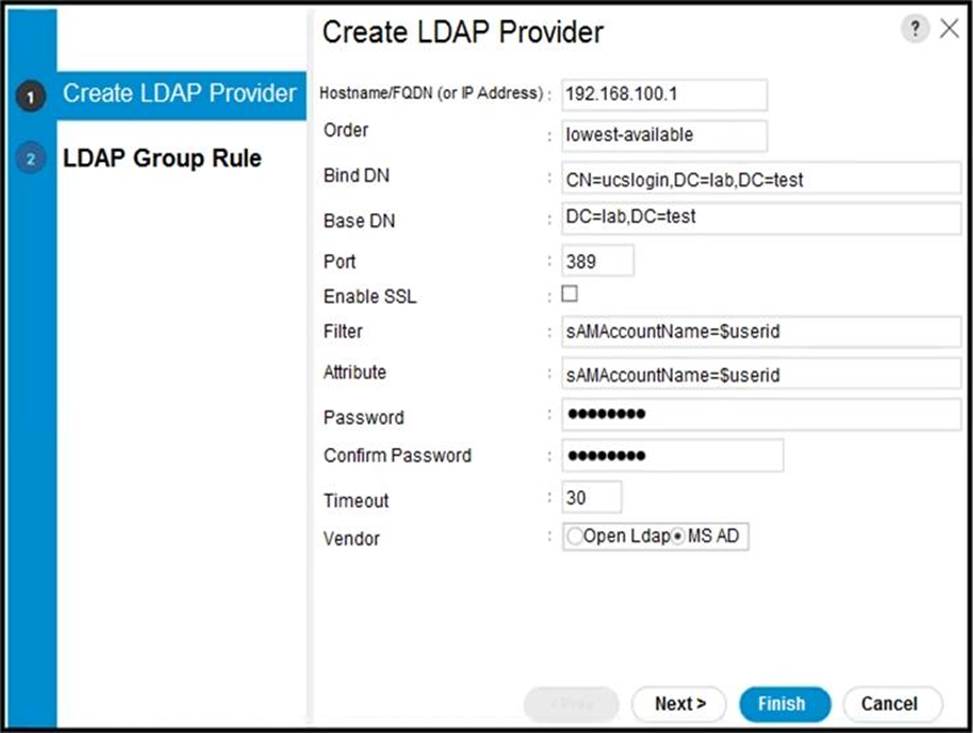Click the Port number field
973x733 pixels.
coord(597,261)
